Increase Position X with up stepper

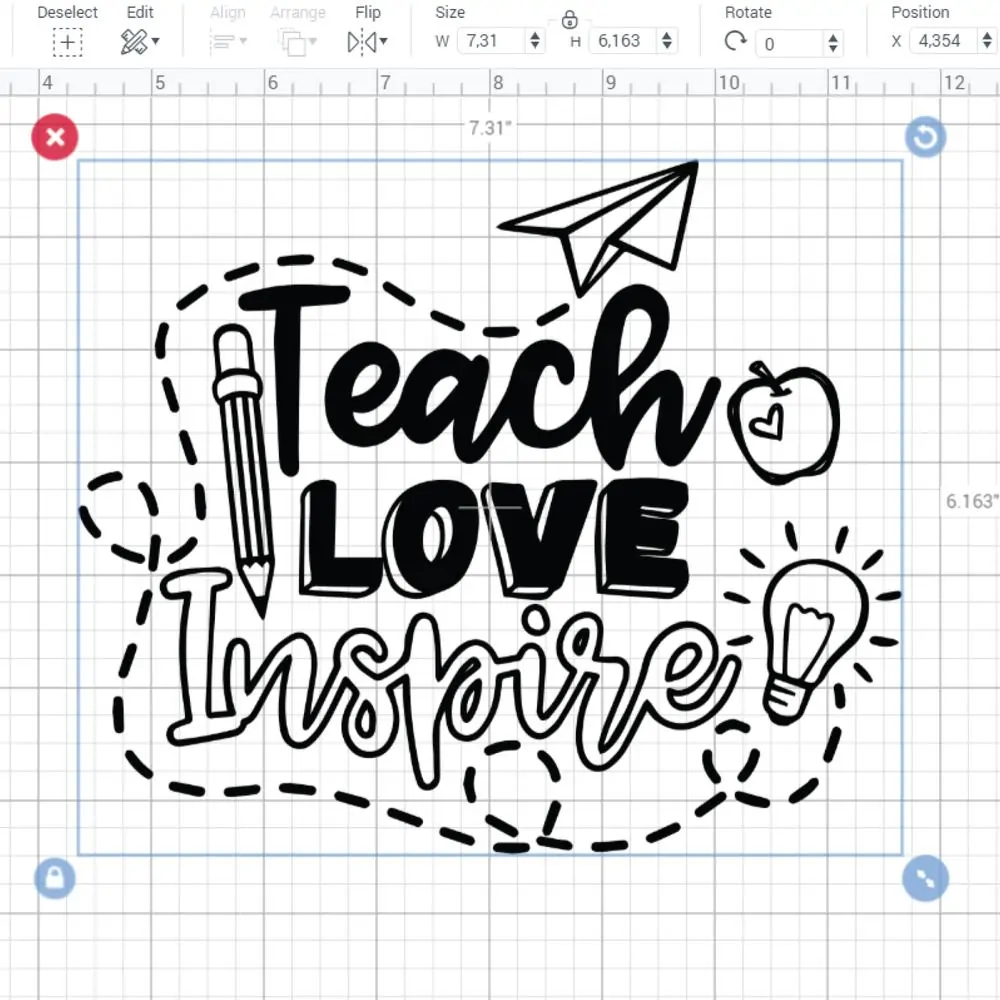point(987,35)
